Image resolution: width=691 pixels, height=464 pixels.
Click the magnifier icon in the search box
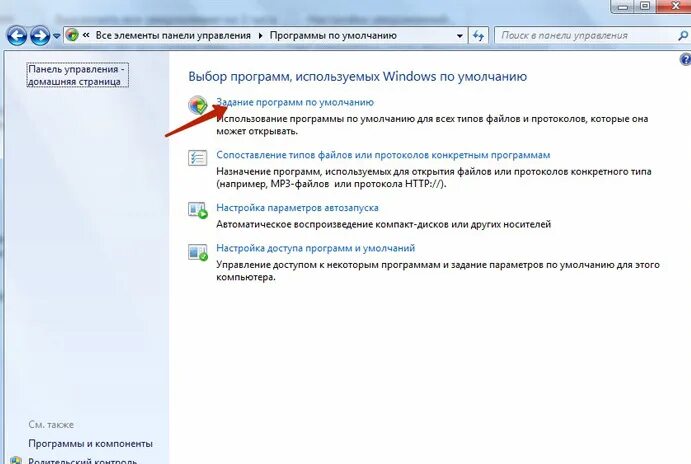(683, 36)
